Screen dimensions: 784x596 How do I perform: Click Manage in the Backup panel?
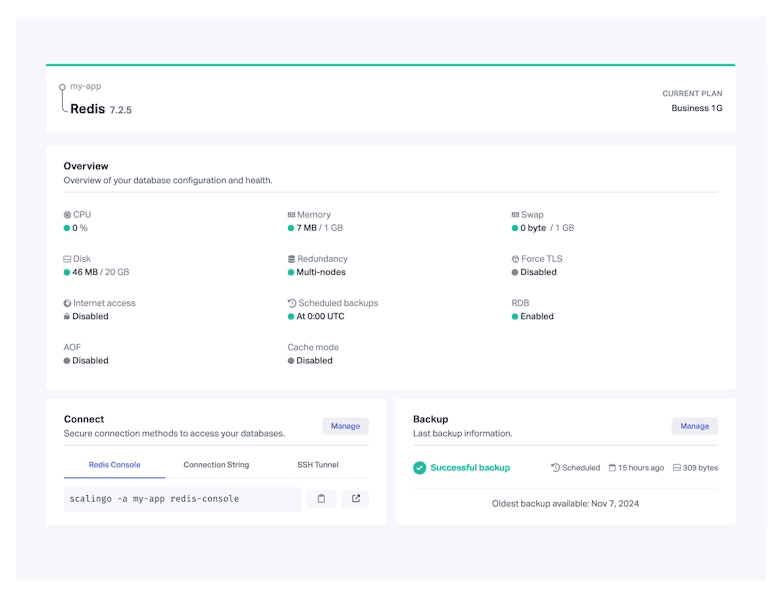click(x=694, y=426)
